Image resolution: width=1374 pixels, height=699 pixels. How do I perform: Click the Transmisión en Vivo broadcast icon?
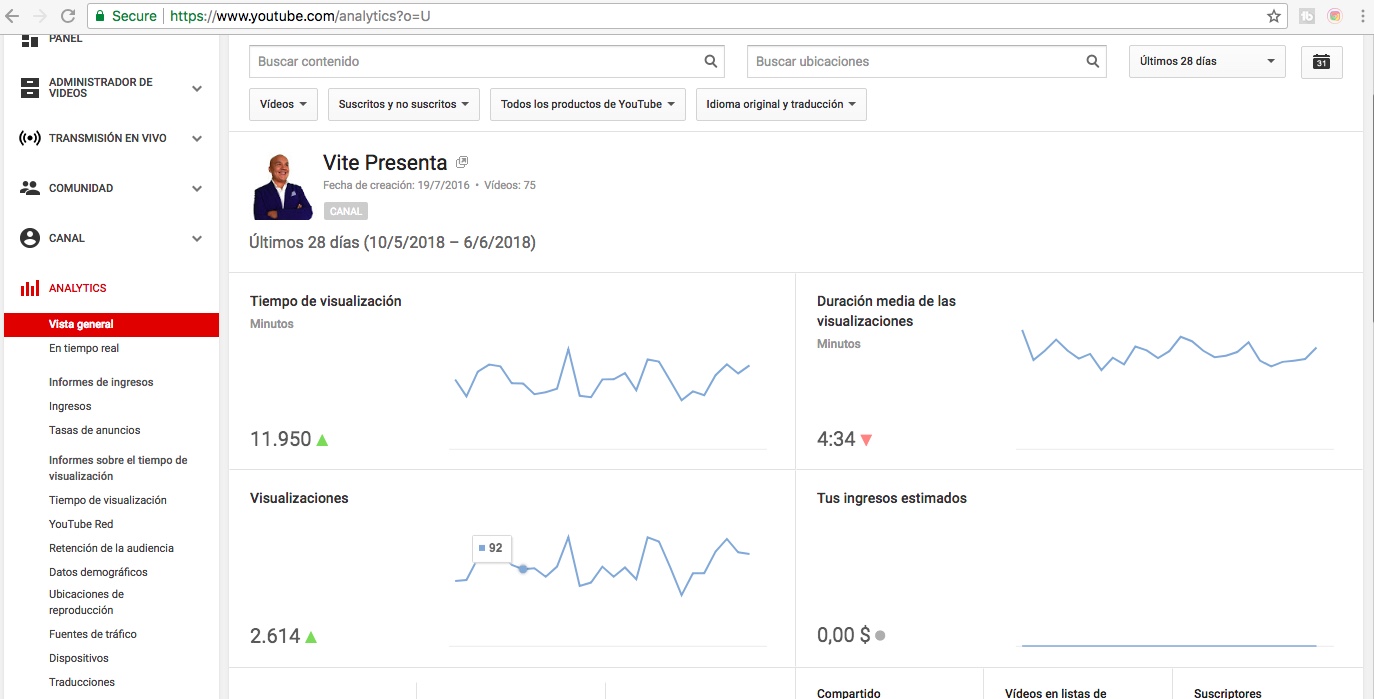(x=30, y=138)
